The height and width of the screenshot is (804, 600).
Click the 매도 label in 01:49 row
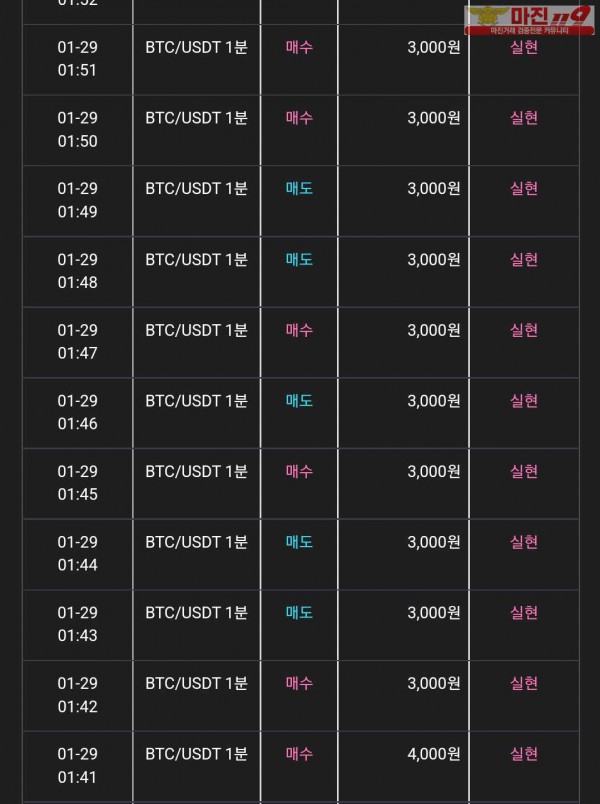(299, 188)
